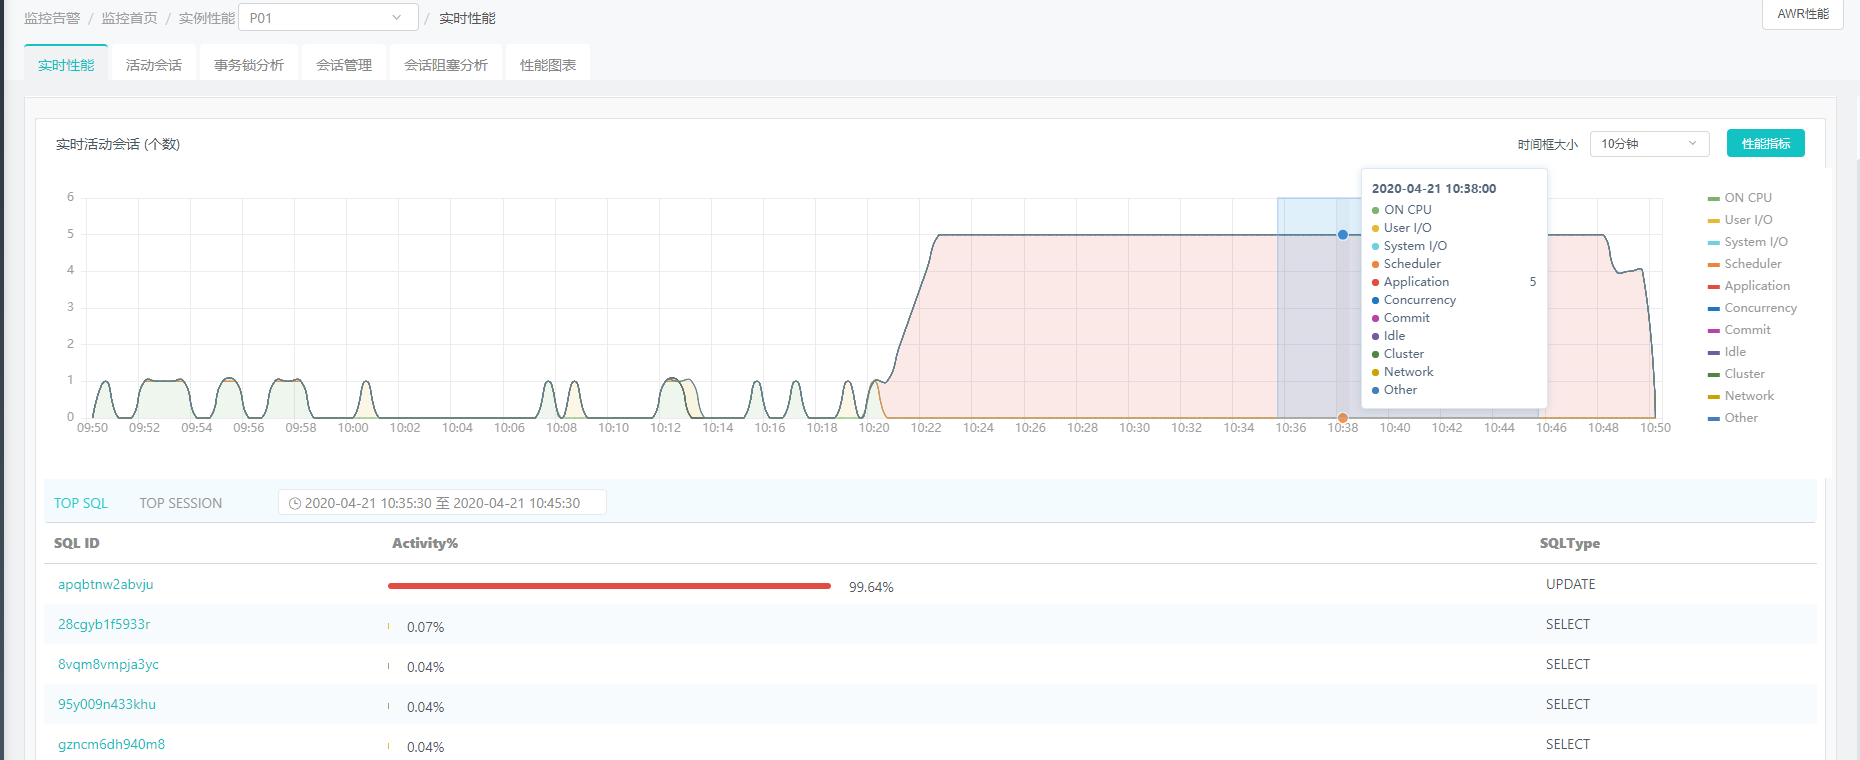Toggle the Cluster legend series
The height and width of the screenshot is (760, 1860).
tap(1737, 374)
